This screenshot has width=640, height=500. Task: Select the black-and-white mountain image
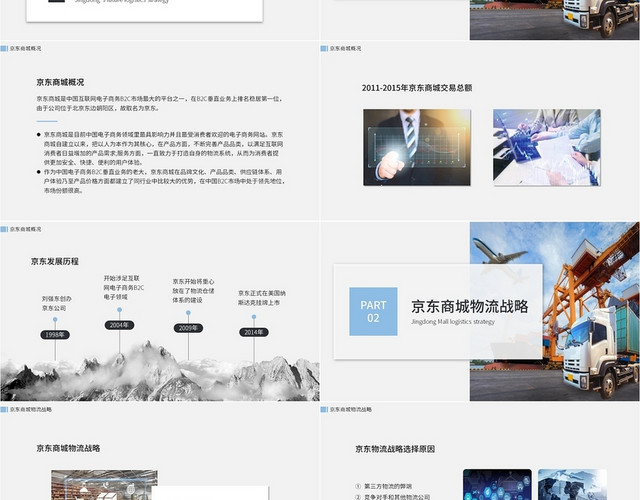click(160, 371)
